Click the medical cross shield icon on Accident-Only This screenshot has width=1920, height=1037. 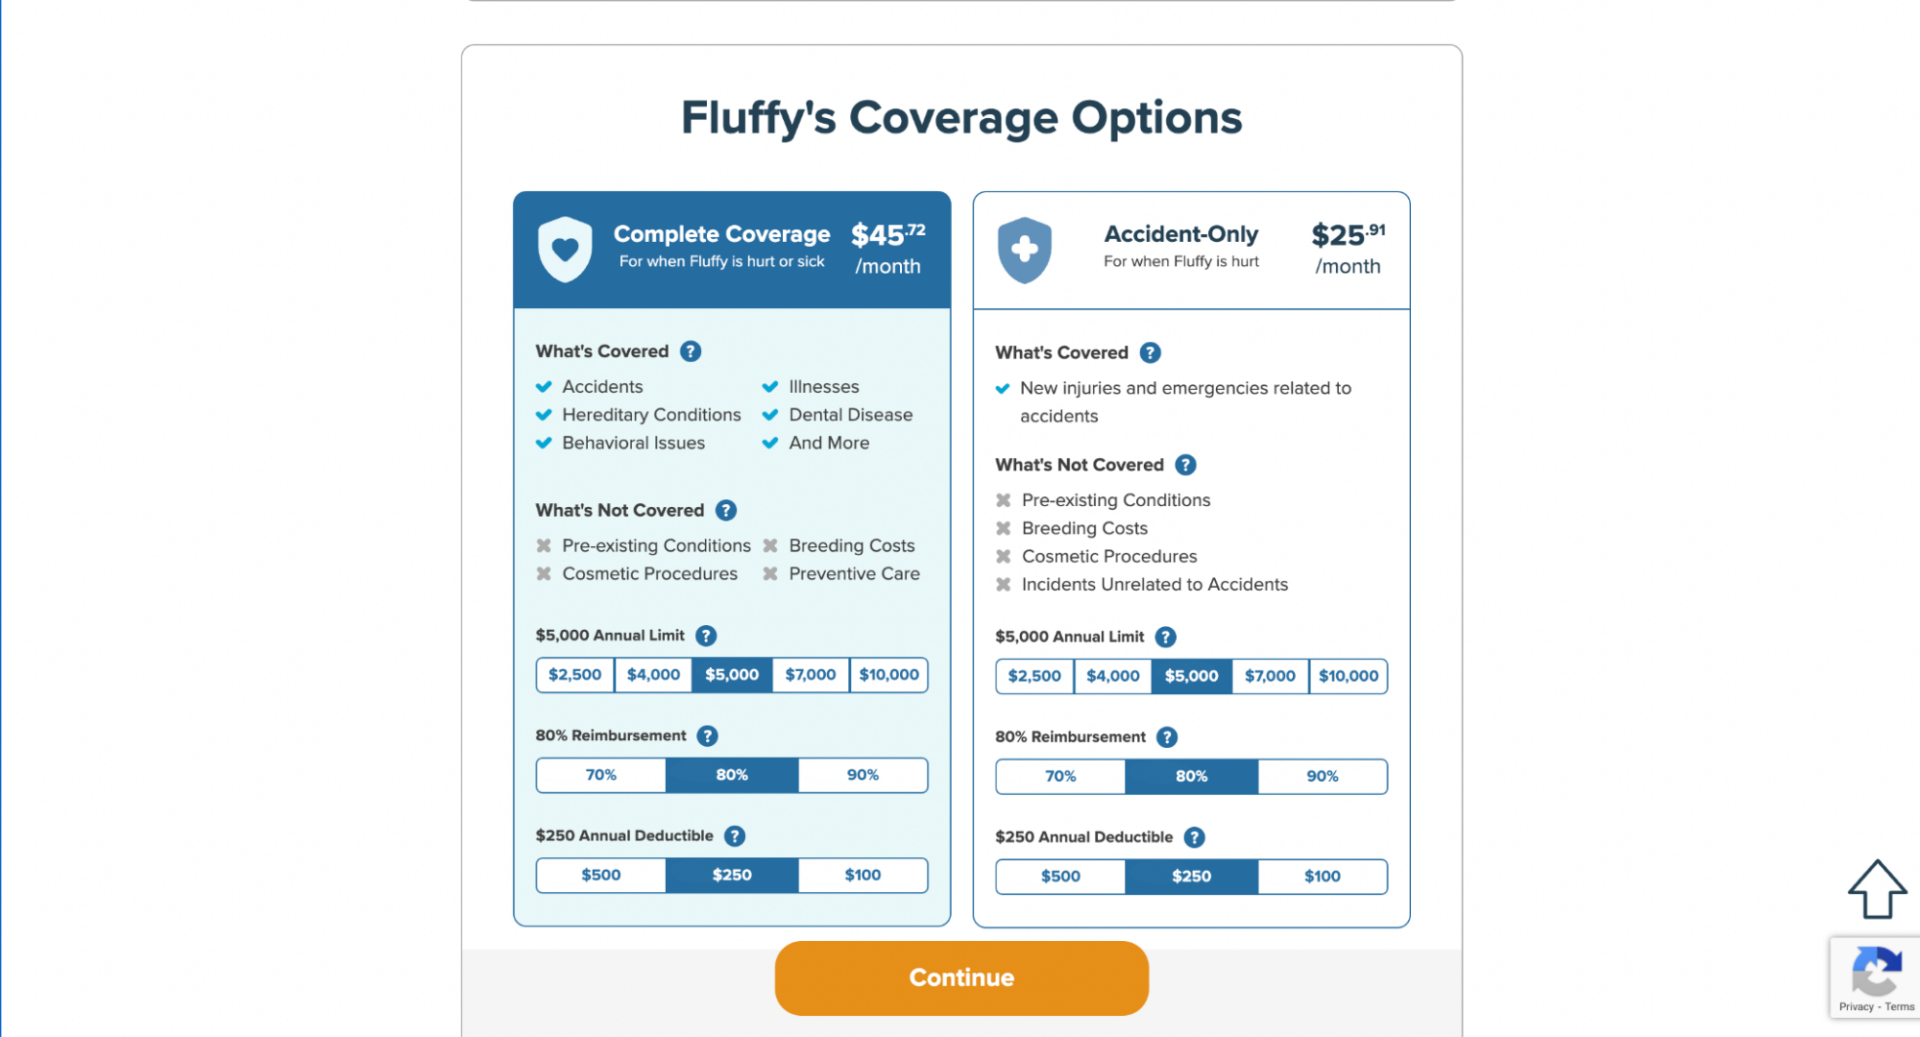pos(1025,249)
